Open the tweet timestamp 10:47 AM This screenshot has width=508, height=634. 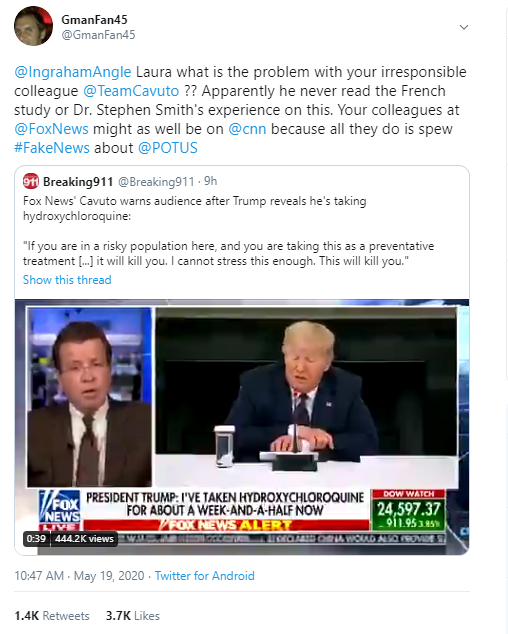point(39,575)
